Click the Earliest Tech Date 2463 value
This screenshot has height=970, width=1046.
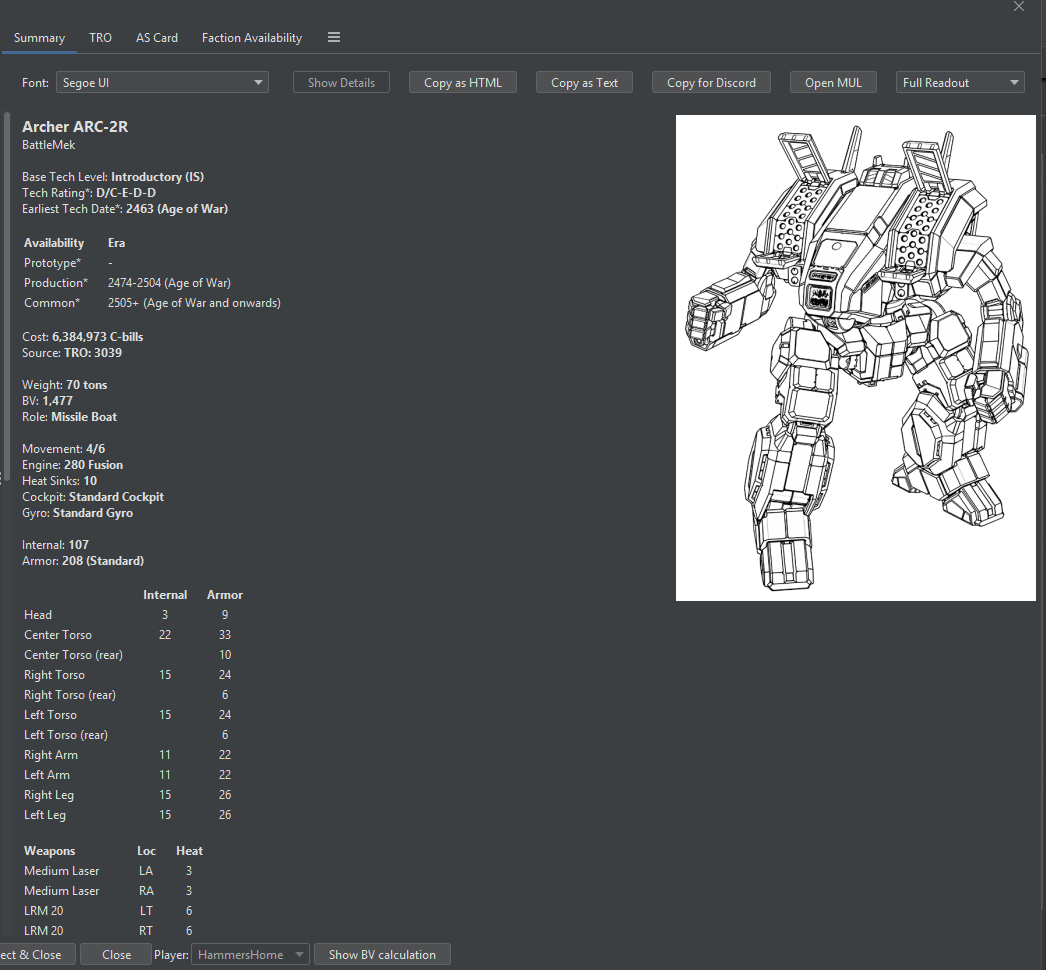pyautogui.click(x=177, y=209)
